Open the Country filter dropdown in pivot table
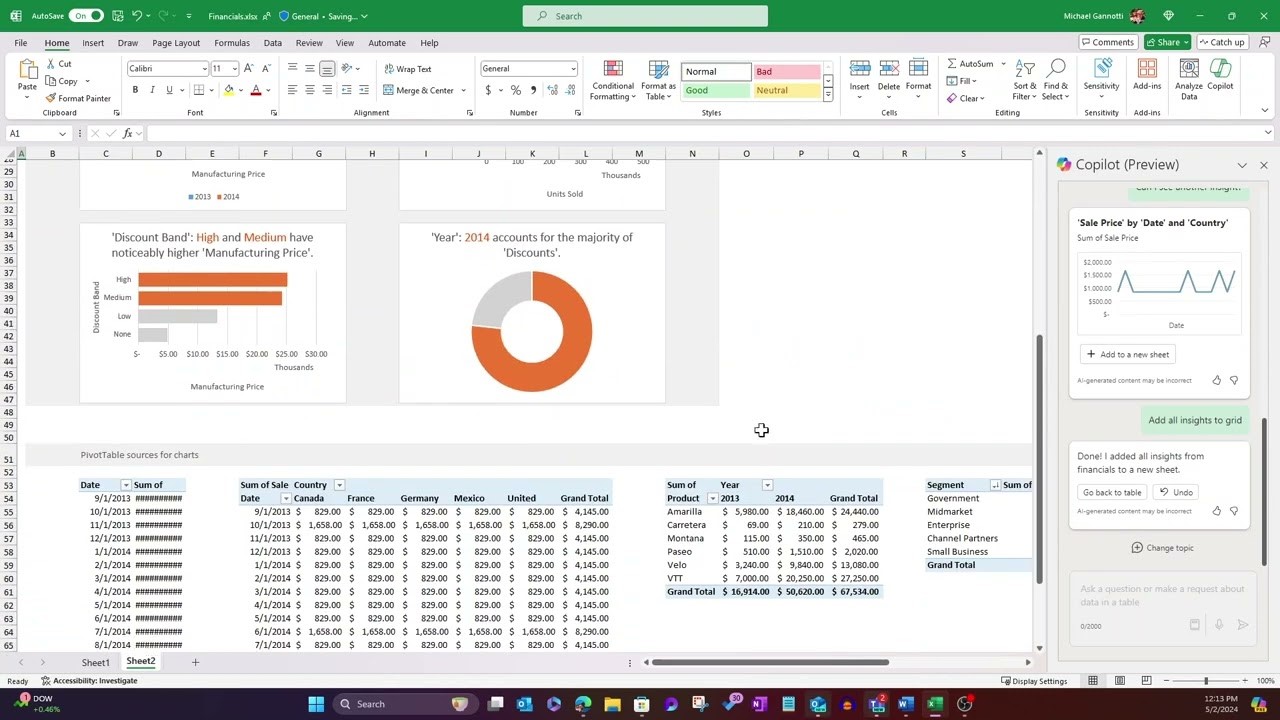This screenshot has width=1280, height=720. click(x=339, y=485)
